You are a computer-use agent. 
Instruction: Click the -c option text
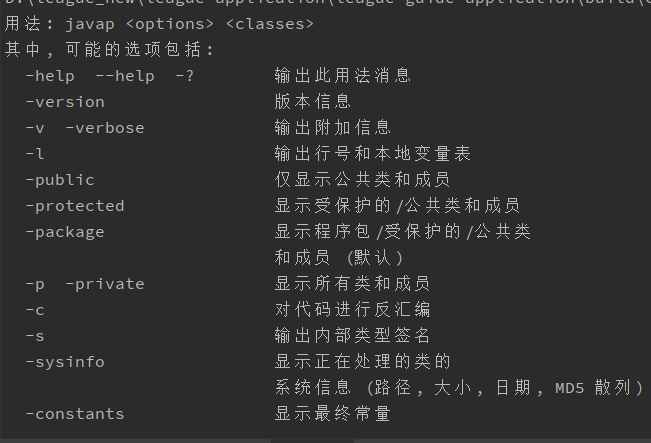35,310
